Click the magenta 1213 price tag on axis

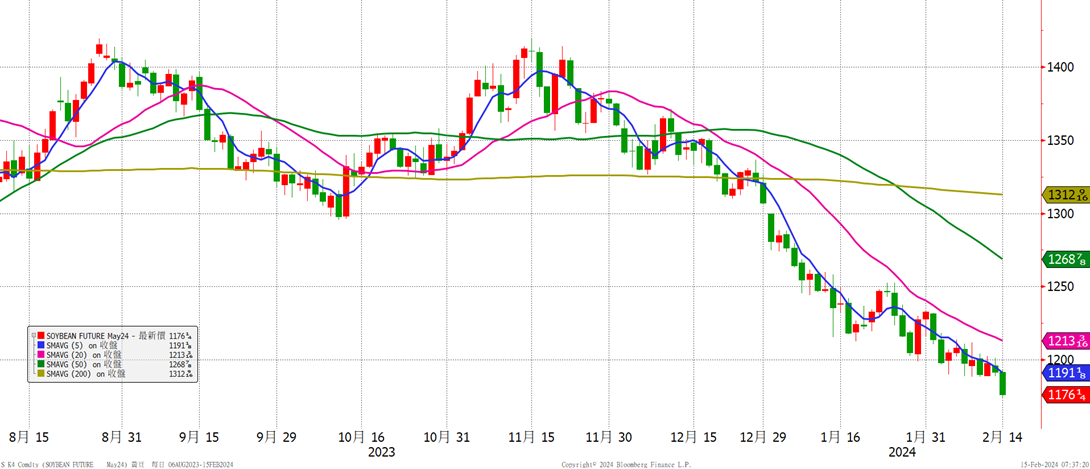click(1065, 340)
